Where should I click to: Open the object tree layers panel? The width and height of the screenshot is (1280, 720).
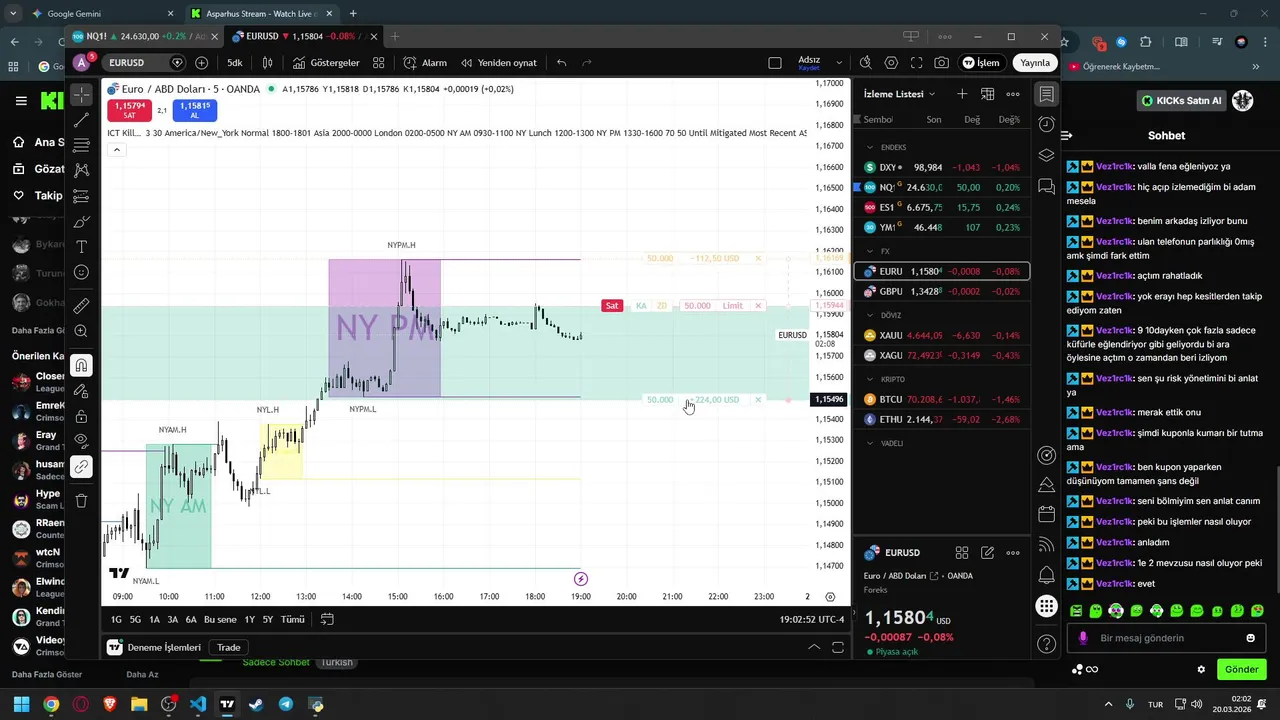click(x=1046, y=155)
